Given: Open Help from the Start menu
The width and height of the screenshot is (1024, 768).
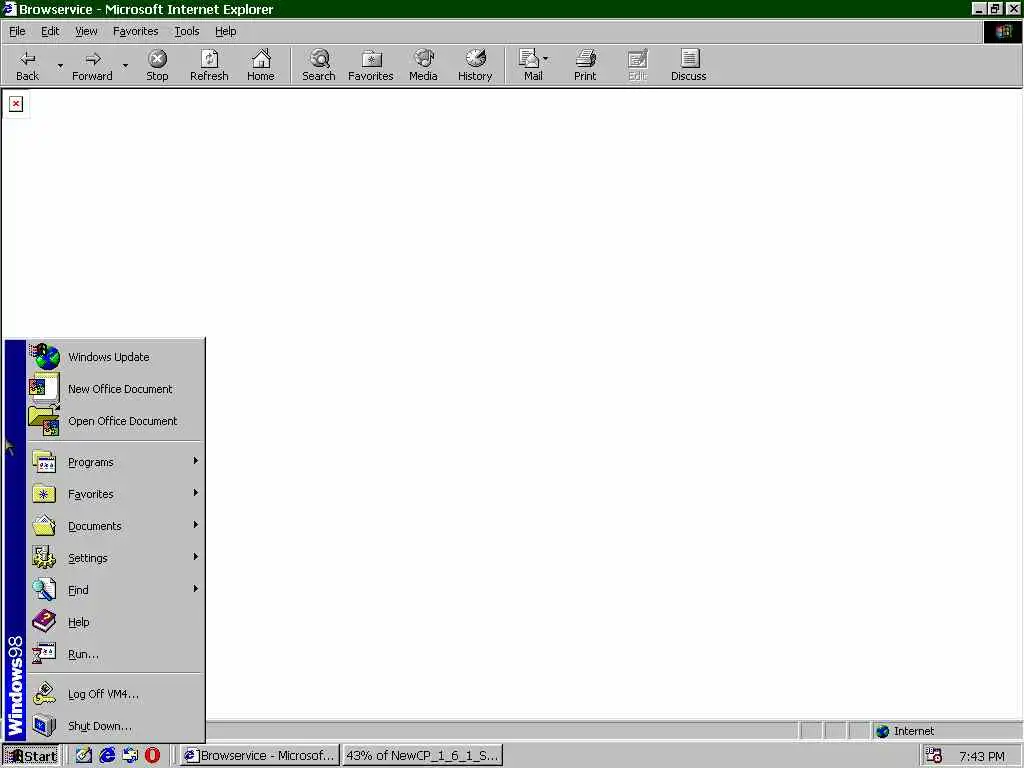Looking at the screenshot, I should point(115,622).
